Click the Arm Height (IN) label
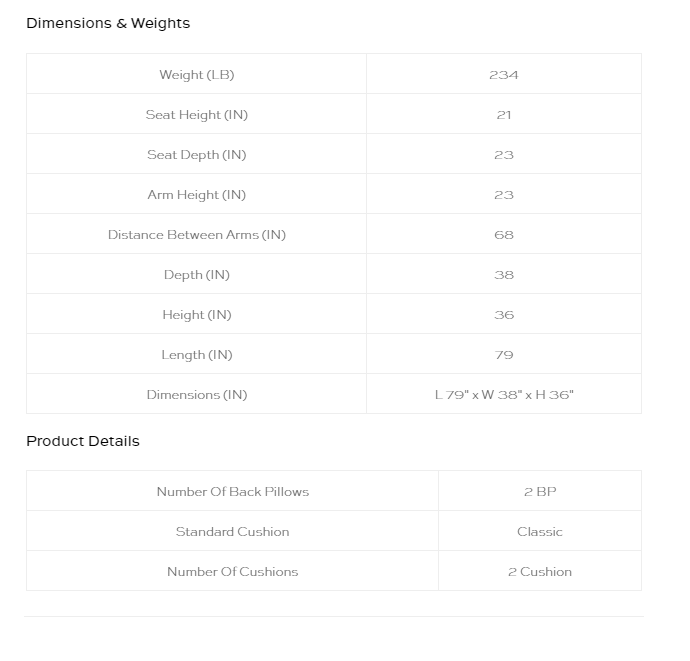This screenshot has height=661, width=690. (x=197, y=195)
